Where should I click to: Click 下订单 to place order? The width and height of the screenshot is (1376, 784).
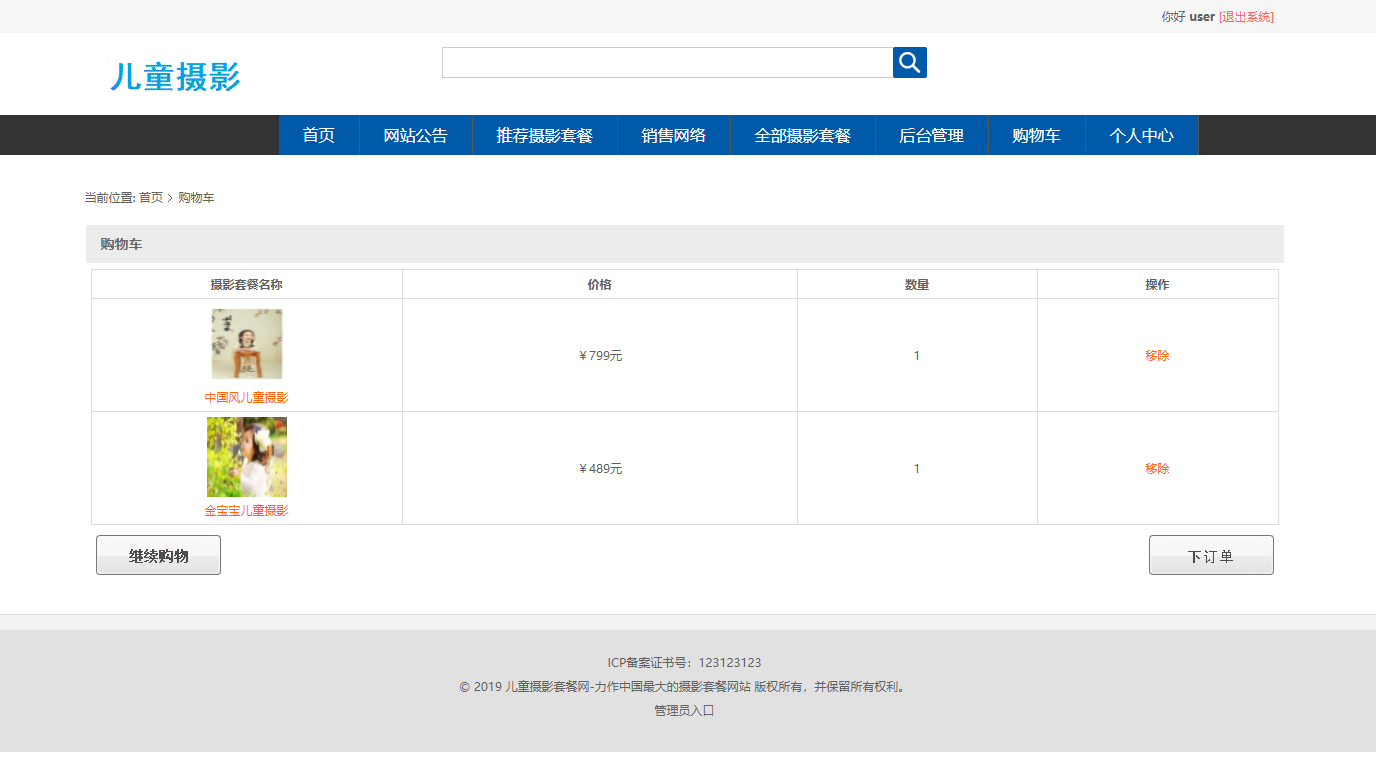(1210, 554)
